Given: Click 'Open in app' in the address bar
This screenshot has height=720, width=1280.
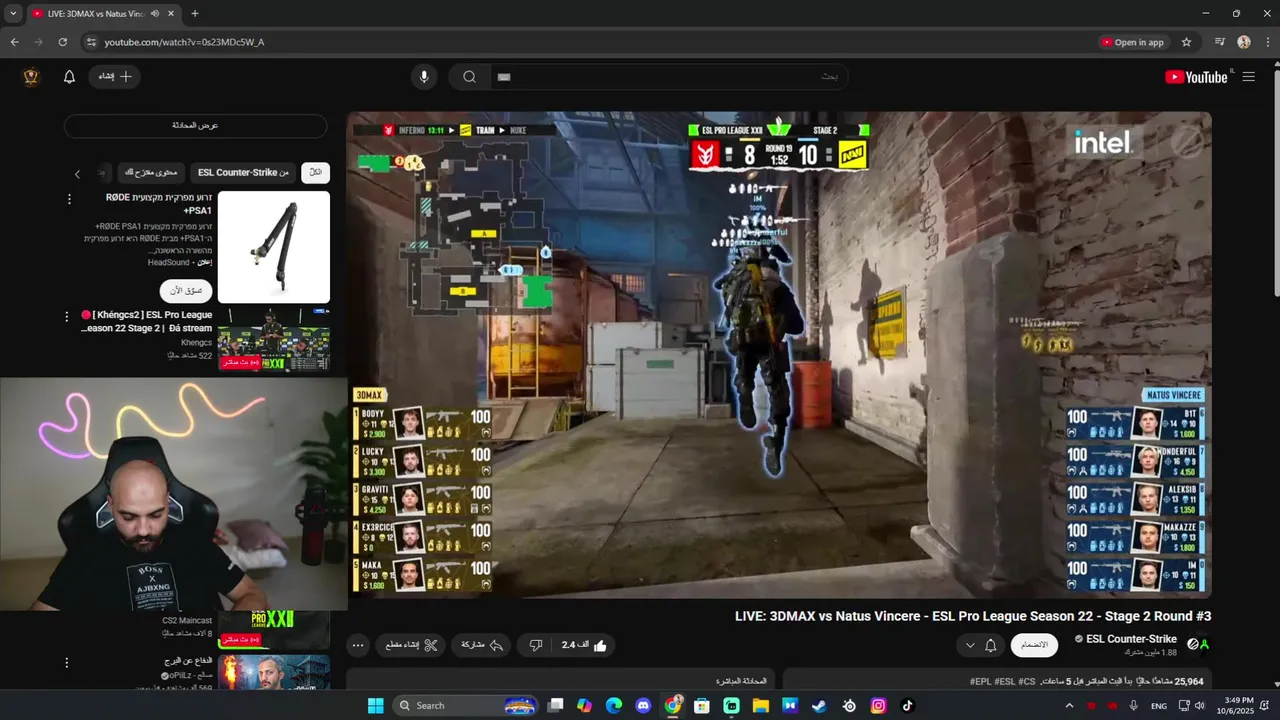Looking at the screenshot, I should click(1132, 42).
